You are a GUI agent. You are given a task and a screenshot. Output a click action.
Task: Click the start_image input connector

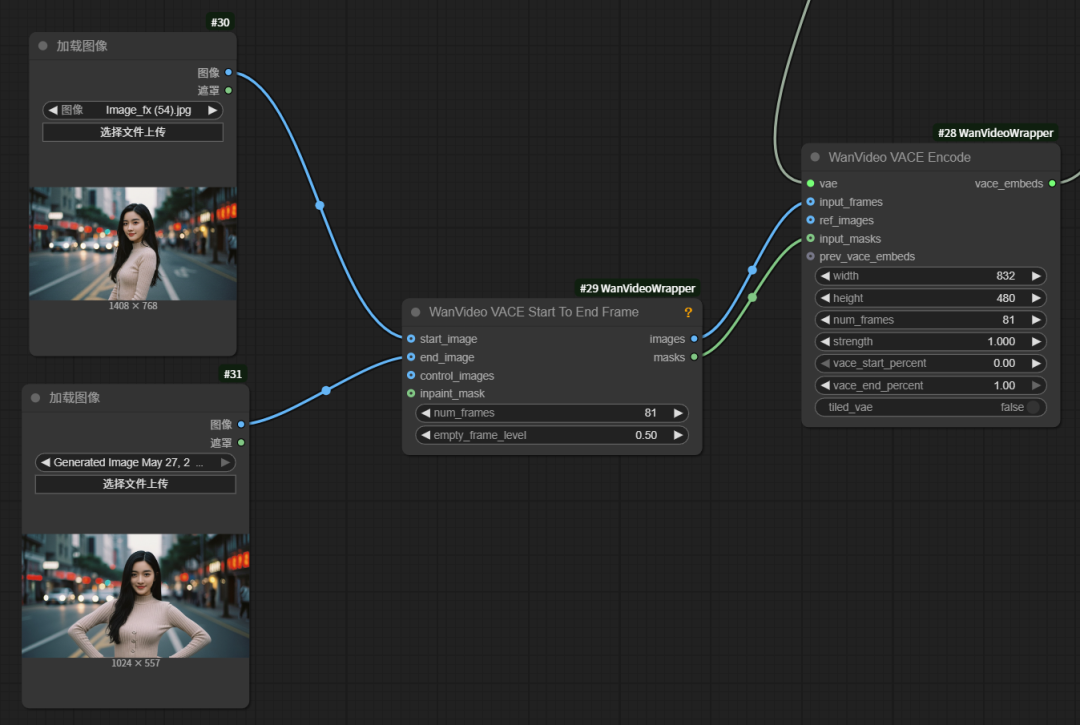pyautogui.click(x=411, y=339)
